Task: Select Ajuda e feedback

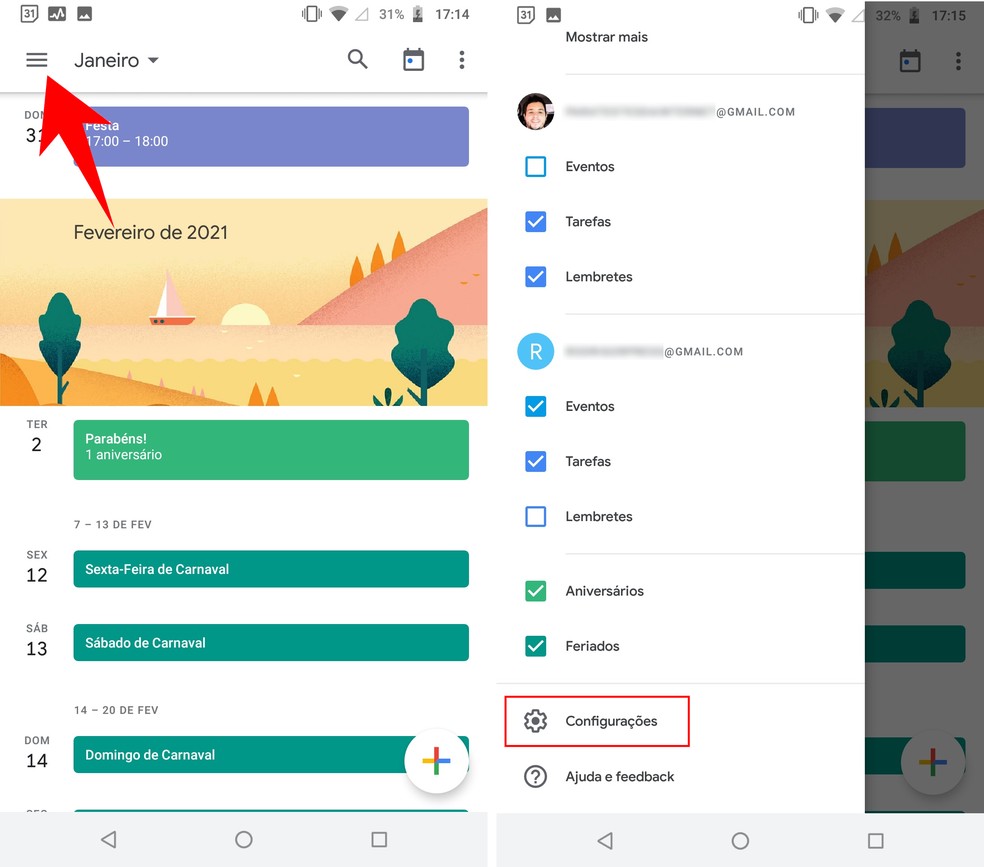Action: [x=620, y=776]
